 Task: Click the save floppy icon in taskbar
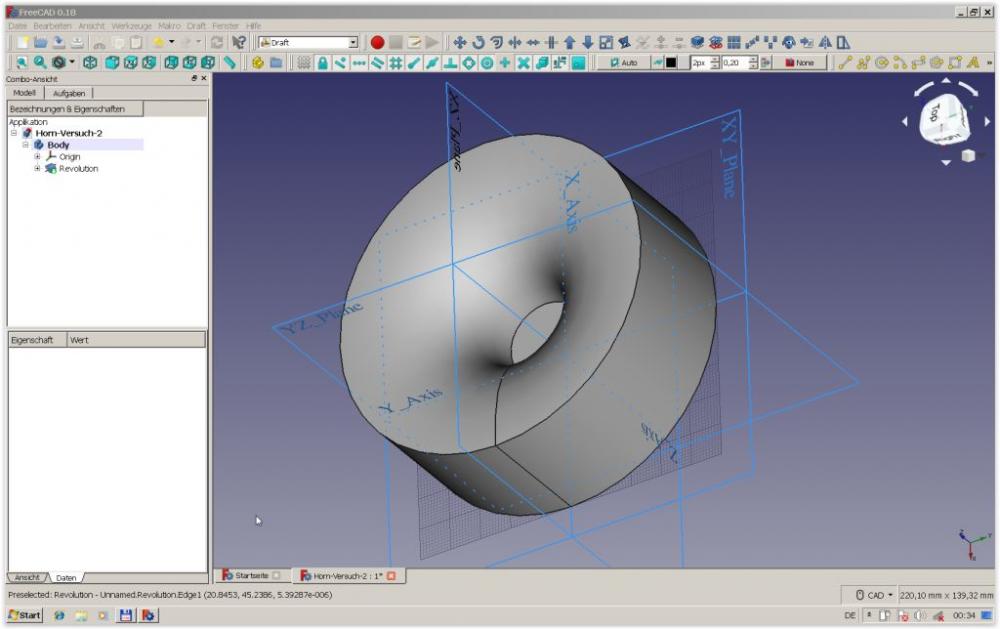tap(126, 615)
